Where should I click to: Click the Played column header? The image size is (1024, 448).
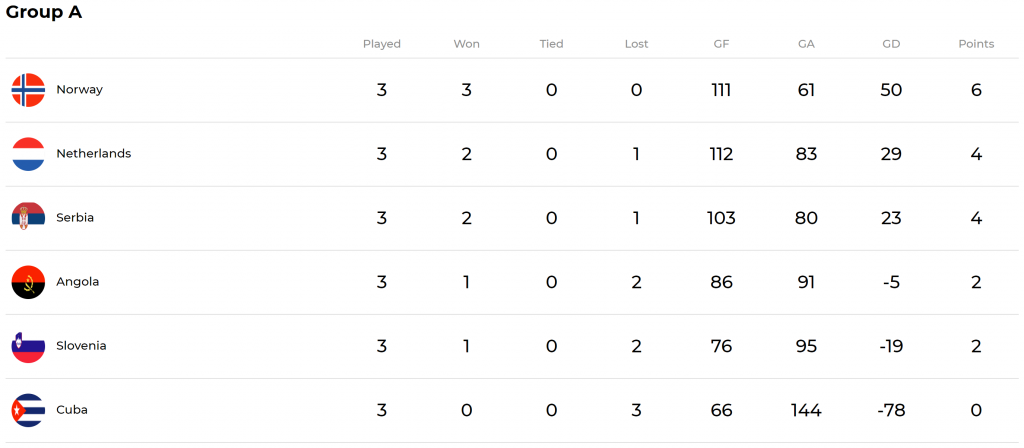click(x=381, y=44)
